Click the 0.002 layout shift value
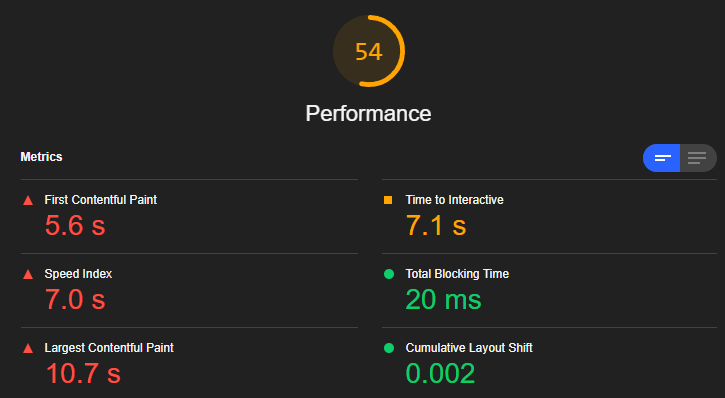The width and height of the screenshot is (725, 398). tap(440, 374)
